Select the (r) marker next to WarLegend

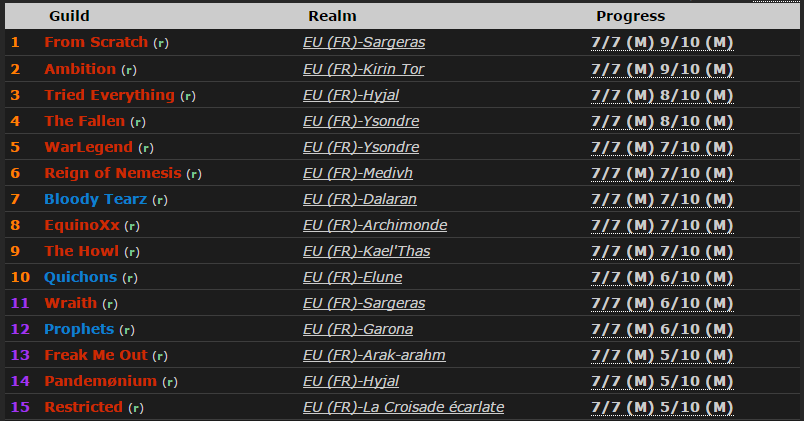point(146,148)
